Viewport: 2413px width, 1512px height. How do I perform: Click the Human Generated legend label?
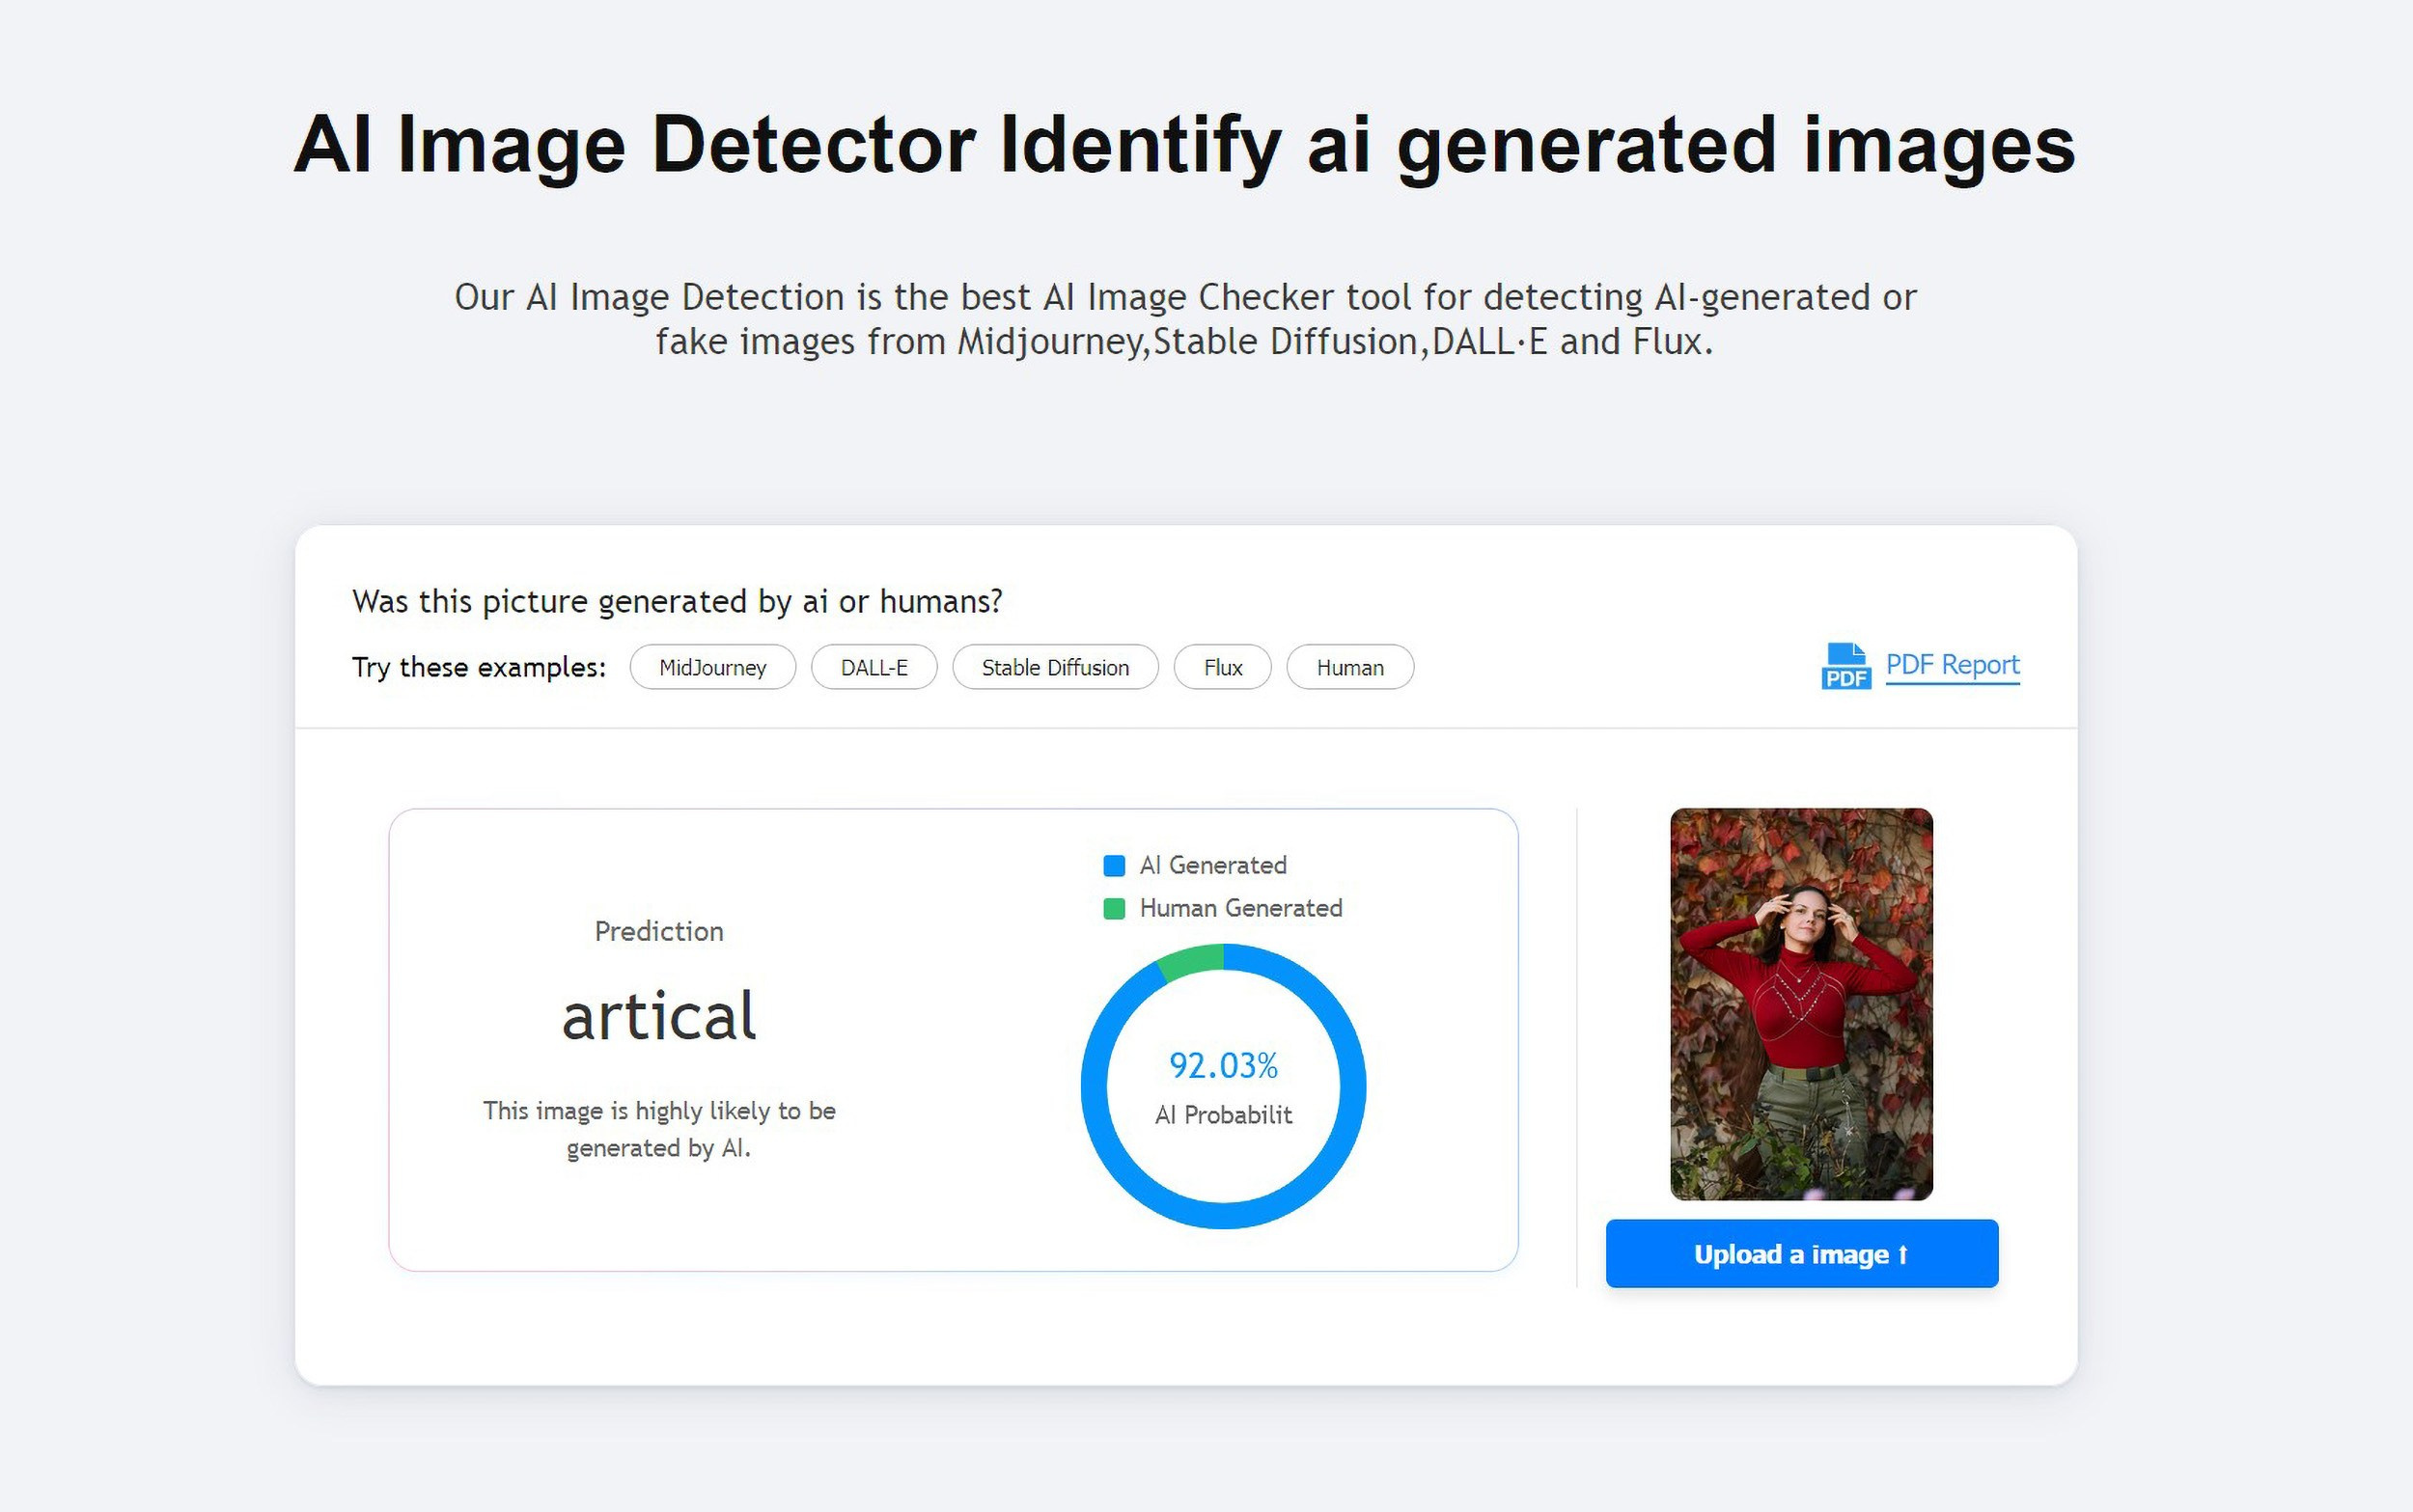[1240, 909]
